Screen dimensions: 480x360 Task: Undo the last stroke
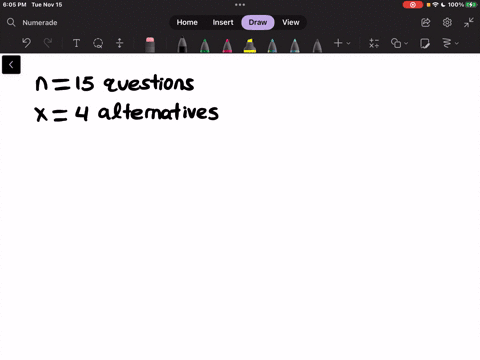tap(27, 43)
